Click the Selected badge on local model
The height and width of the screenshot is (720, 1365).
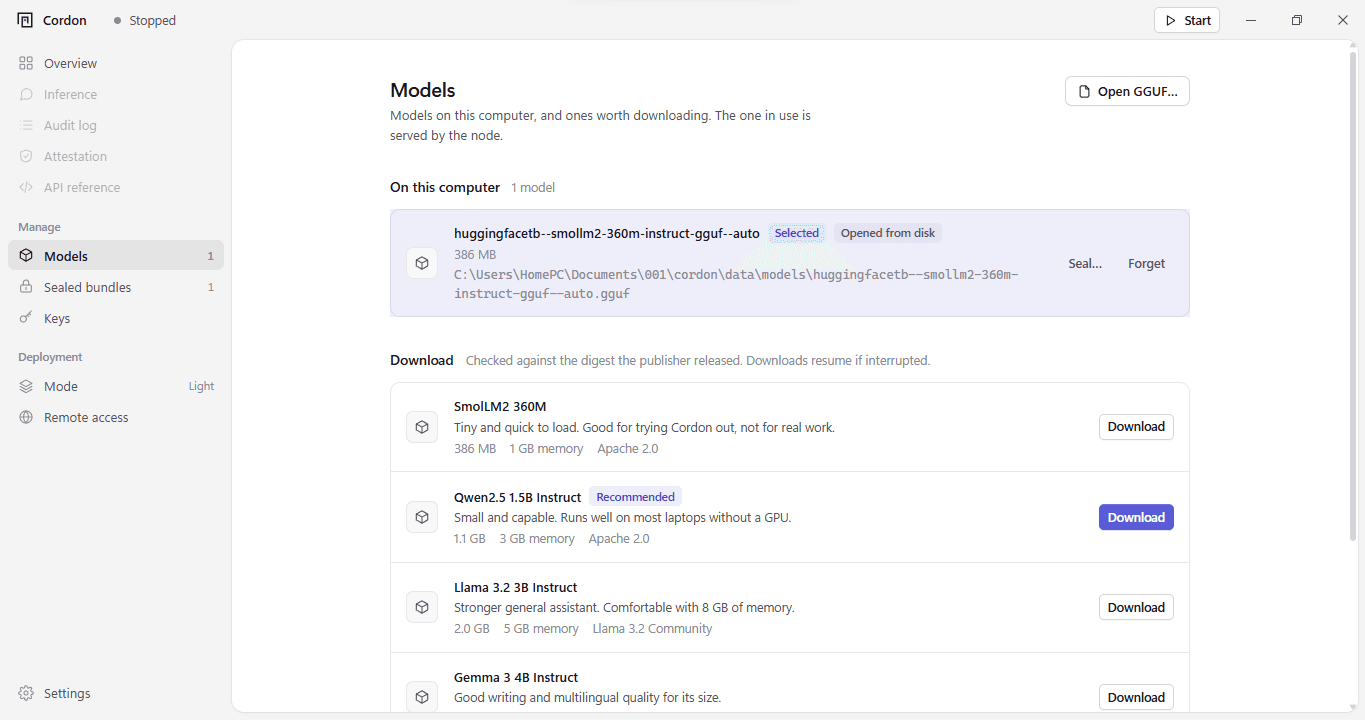pos(797,233)
